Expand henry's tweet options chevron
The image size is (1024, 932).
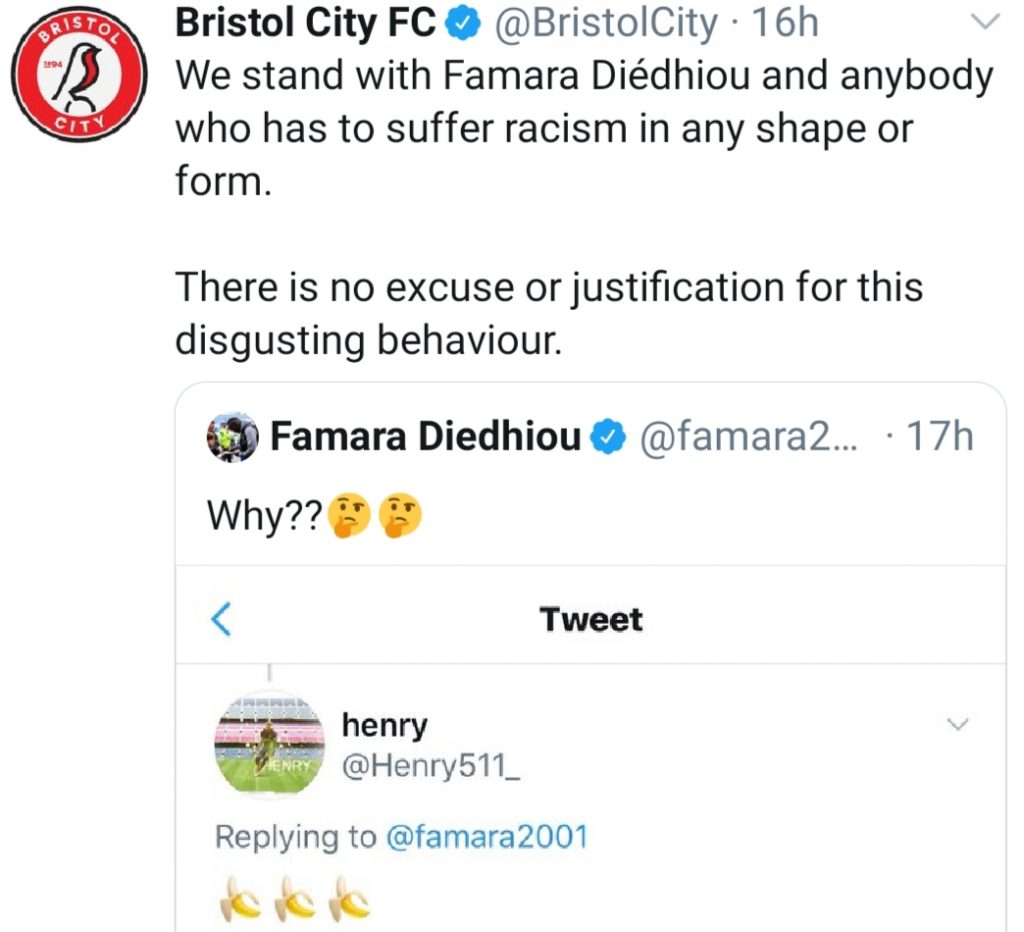(957, 724)
